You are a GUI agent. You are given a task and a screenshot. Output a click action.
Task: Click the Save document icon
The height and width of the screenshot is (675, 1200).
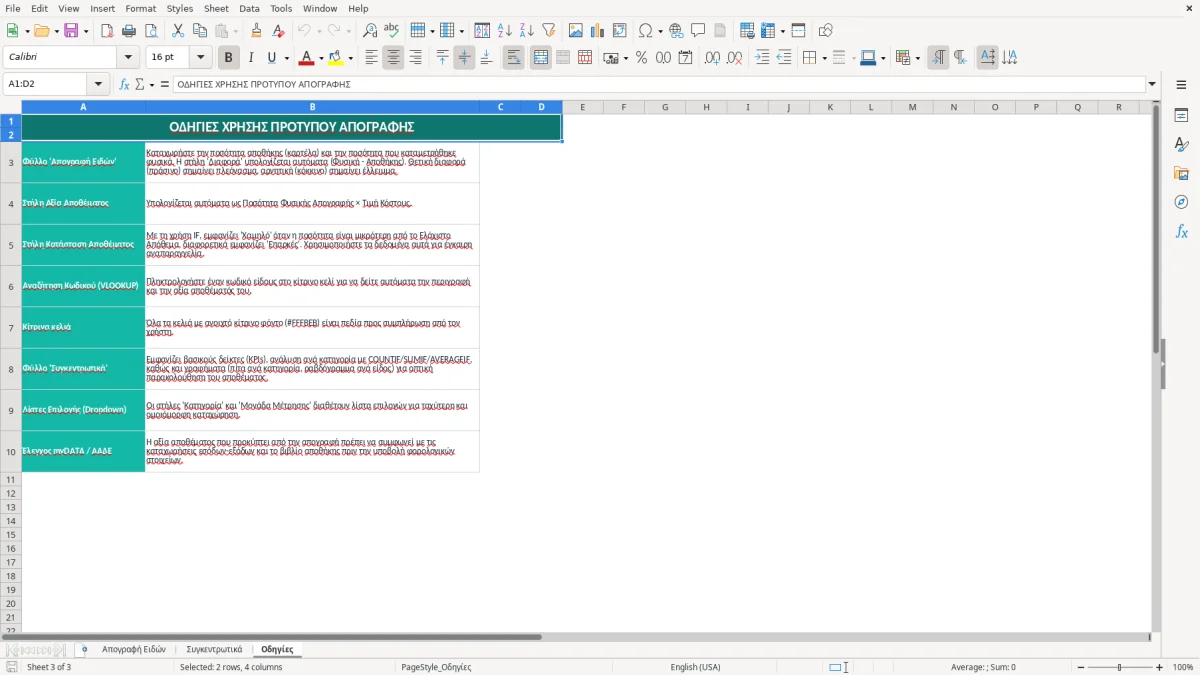(71, 31)
